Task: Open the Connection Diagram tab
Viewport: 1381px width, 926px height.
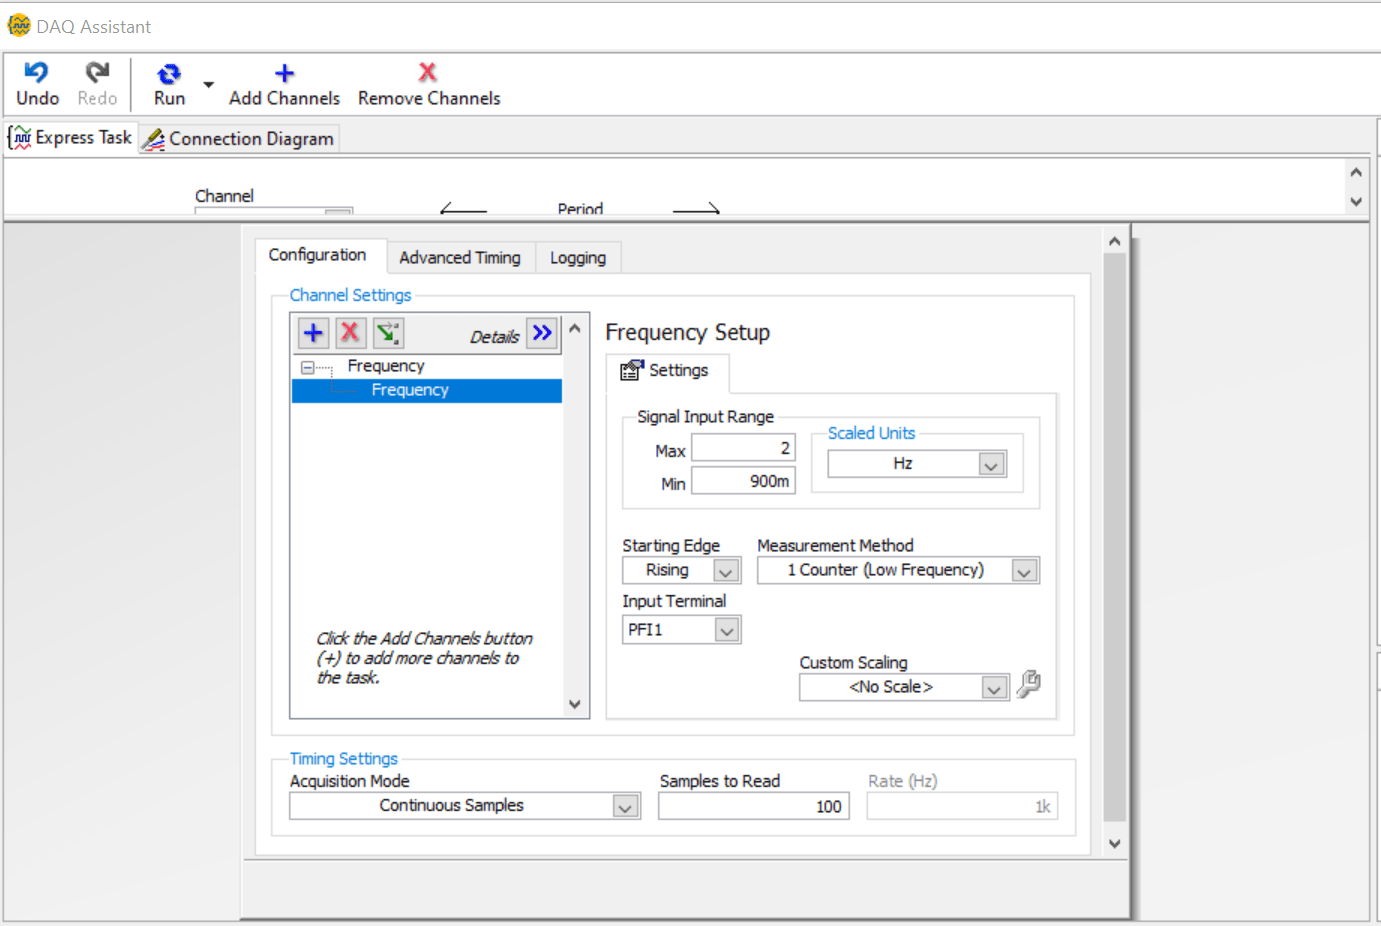Action: 238,138
